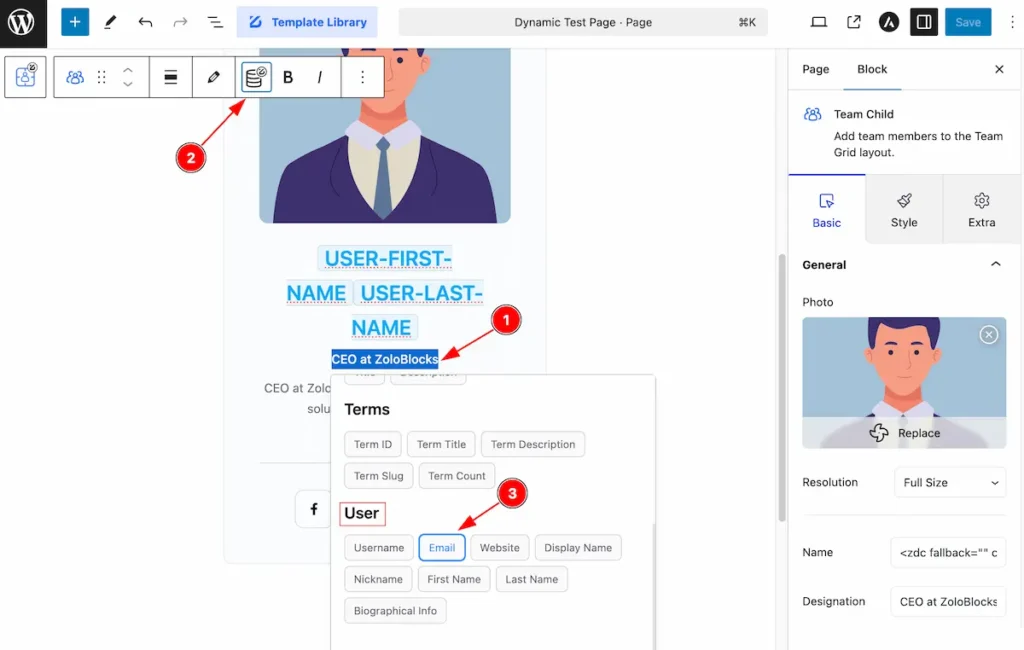Click the Designation input field

click(948, 602)
